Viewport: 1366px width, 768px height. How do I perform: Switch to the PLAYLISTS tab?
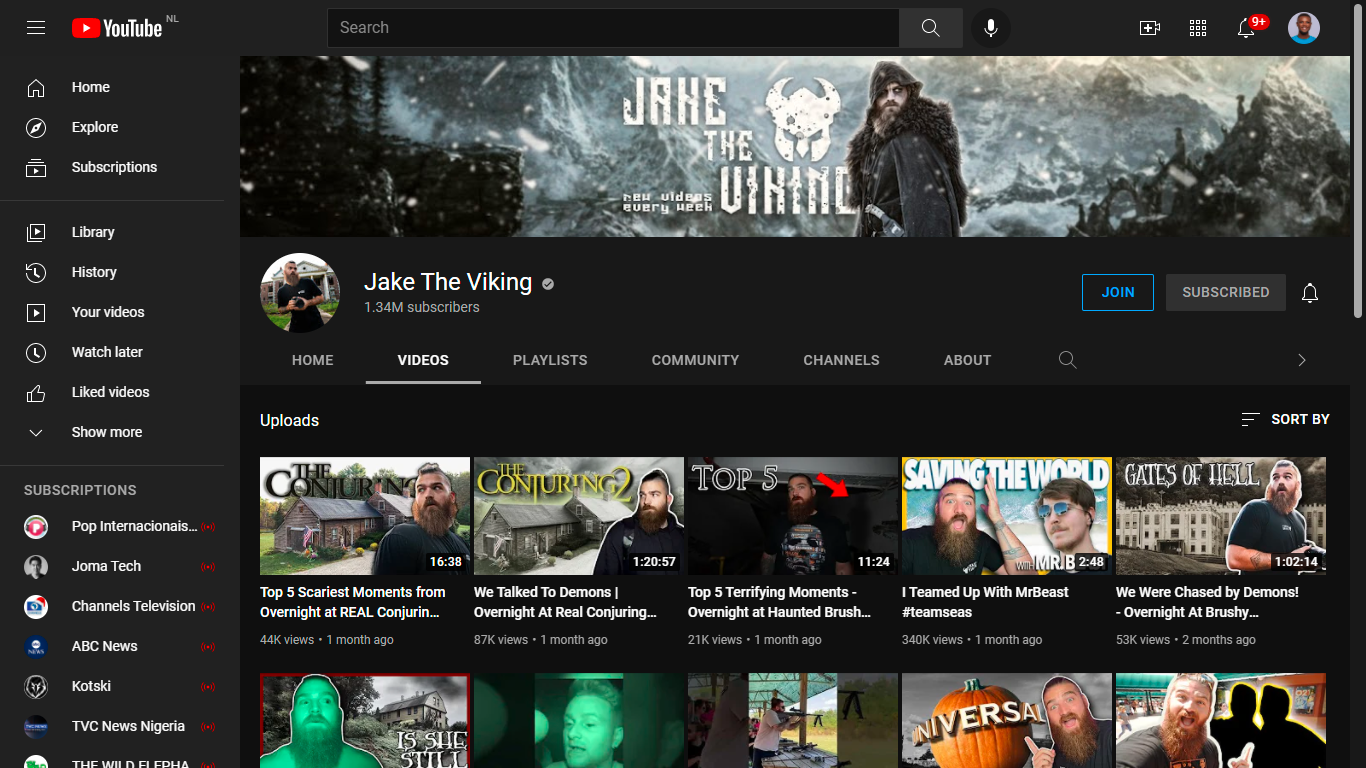[550, 360]
